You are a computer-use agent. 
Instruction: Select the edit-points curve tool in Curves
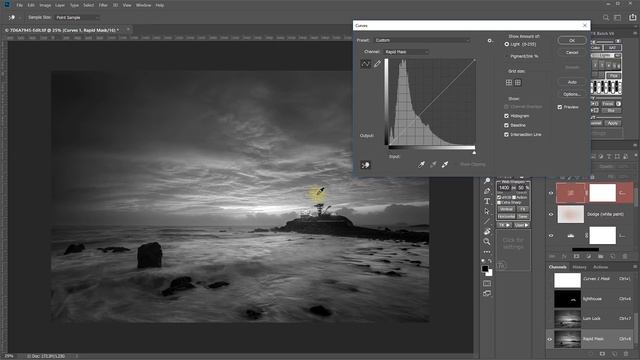click(x=365, y=63)
